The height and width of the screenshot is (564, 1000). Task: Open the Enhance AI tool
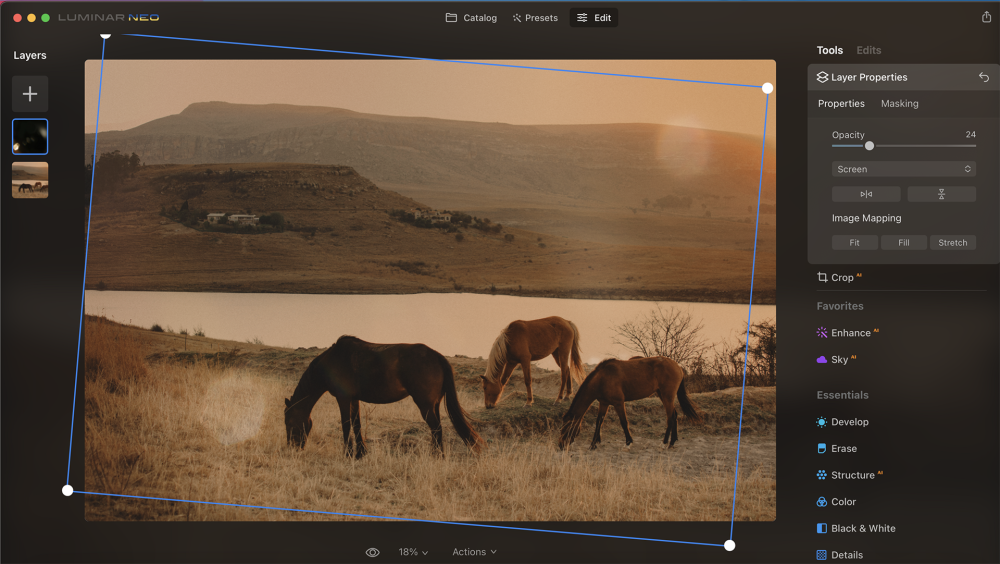pos(848,333)
